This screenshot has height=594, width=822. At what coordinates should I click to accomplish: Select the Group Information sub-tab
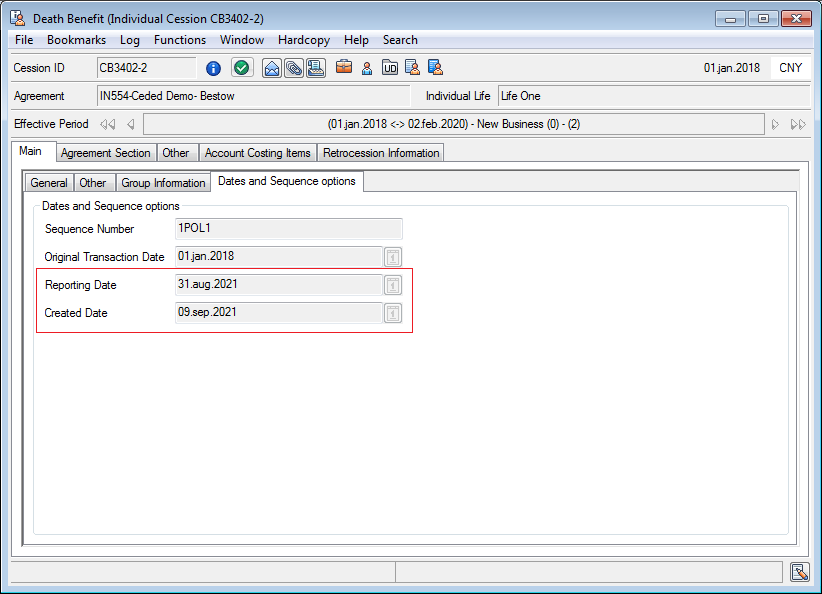point(163,183)
